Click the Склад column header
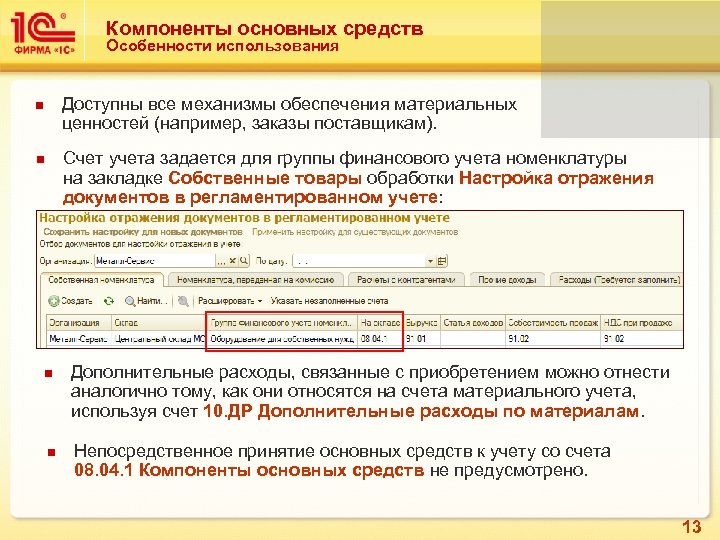This screenshot has height=540, width=720. pos(159,323)
